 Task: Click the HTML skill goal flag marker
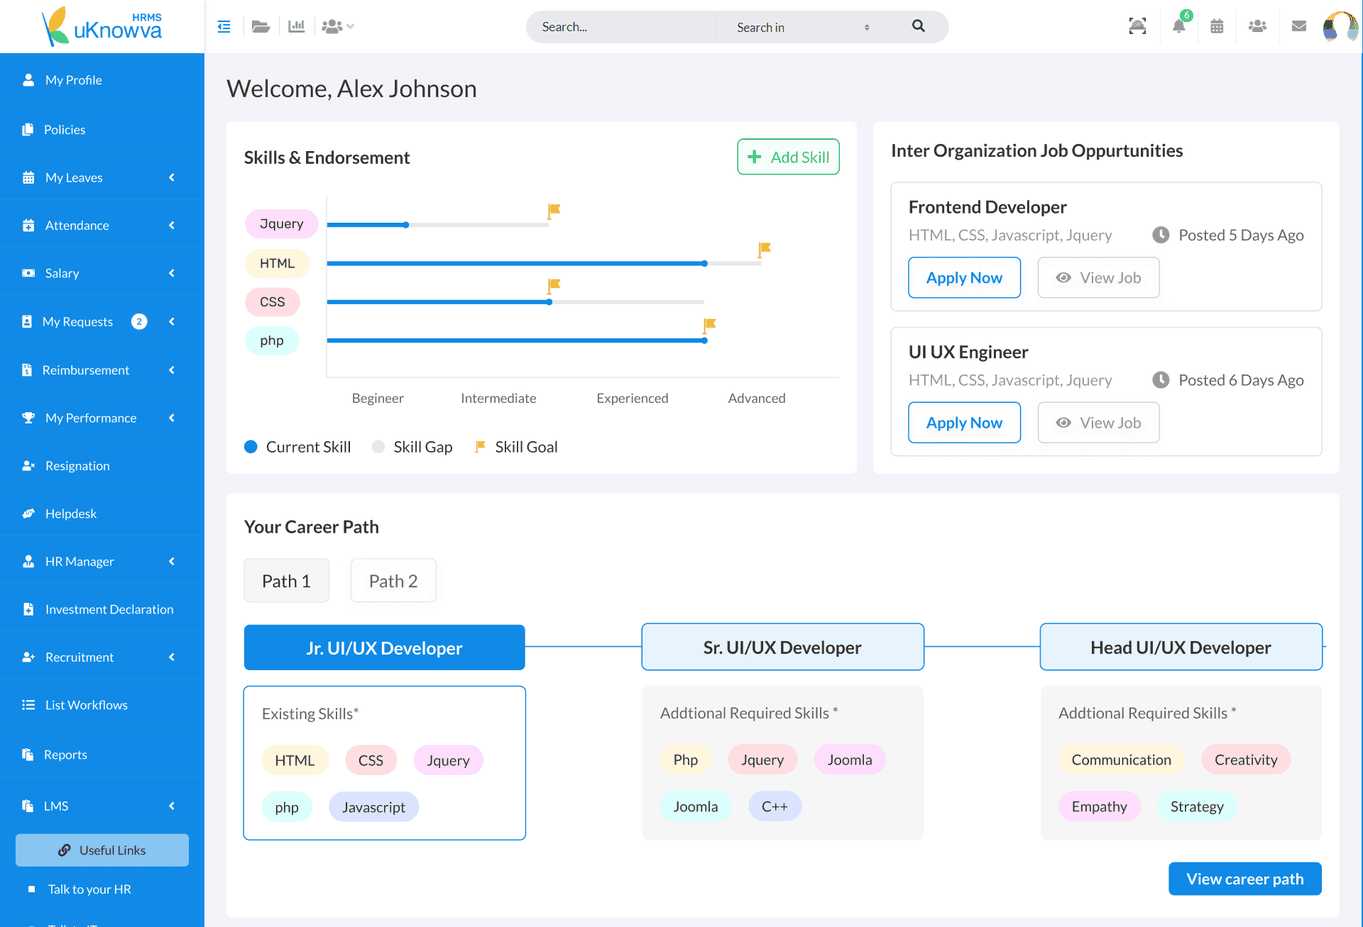tap(764, 248)
